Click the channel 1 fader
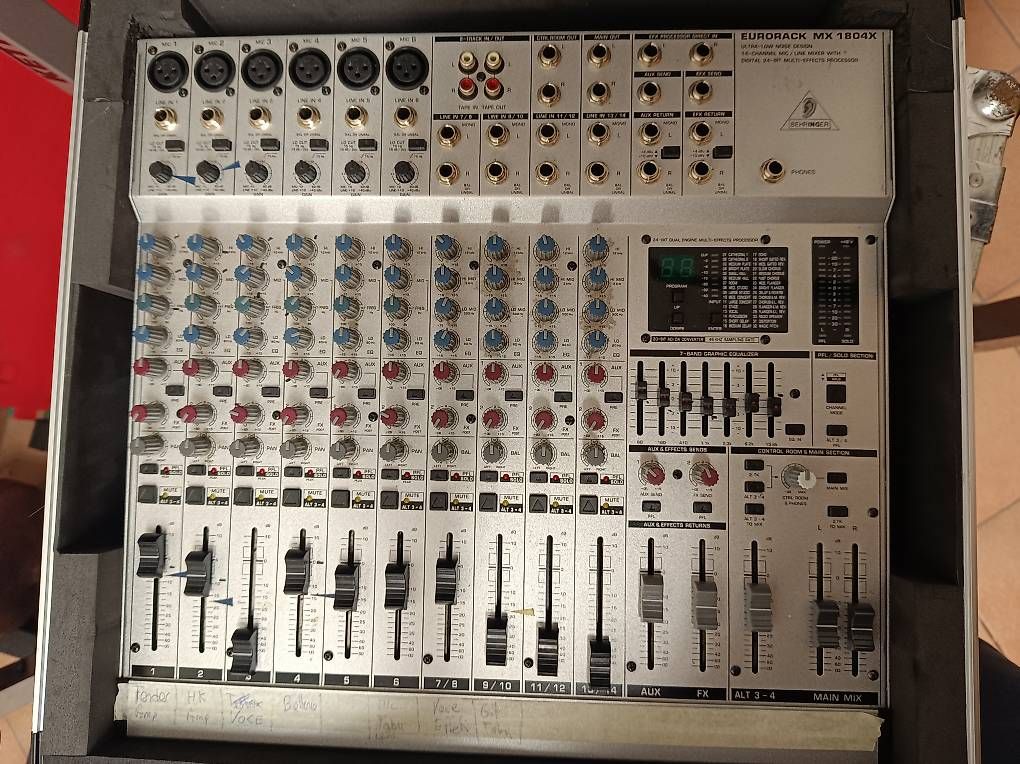Screen dimensions: 1020x764 pos(152,555)
